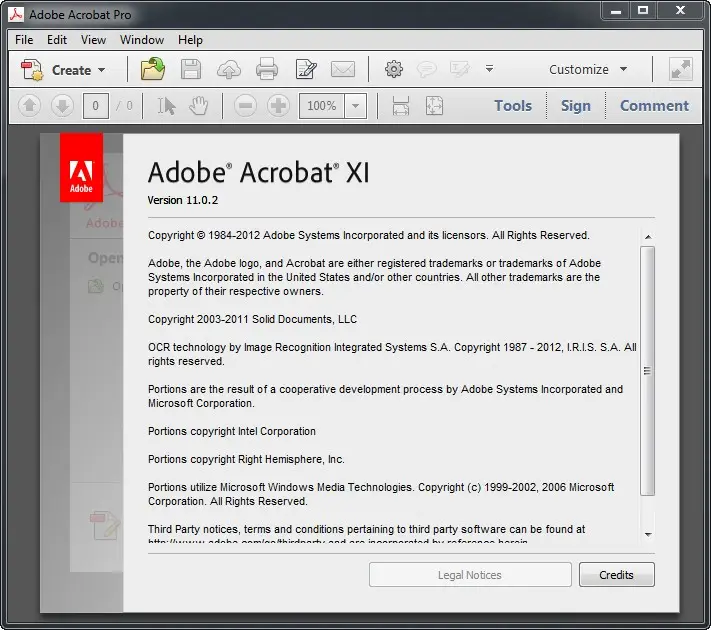
Task: Open the Window menu
Action: point(142,40)
